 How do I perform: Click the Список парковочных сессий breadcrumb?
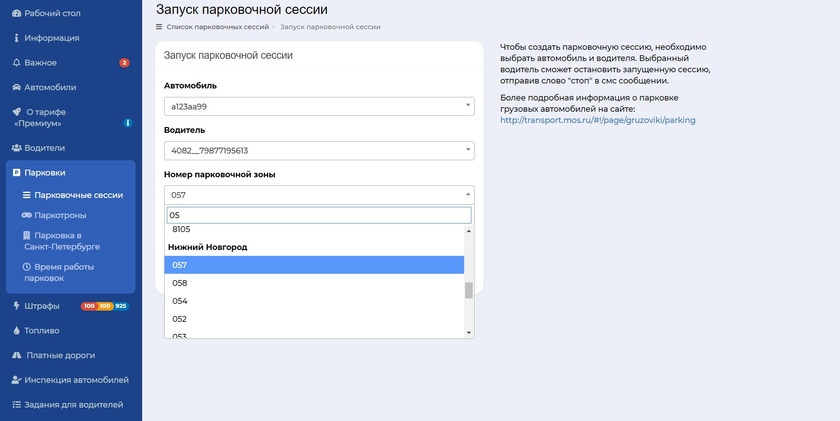coord(217,26)
